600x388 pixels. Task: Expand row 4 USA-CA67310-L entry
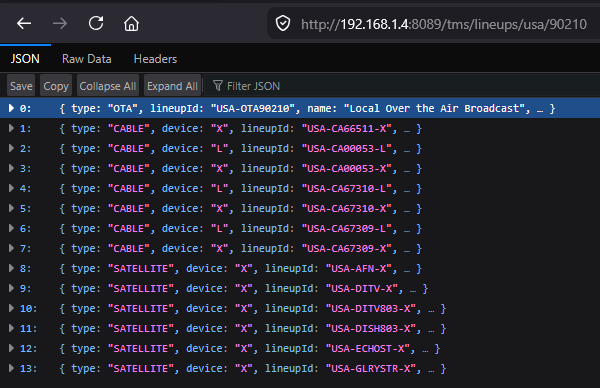click(11, 188)
